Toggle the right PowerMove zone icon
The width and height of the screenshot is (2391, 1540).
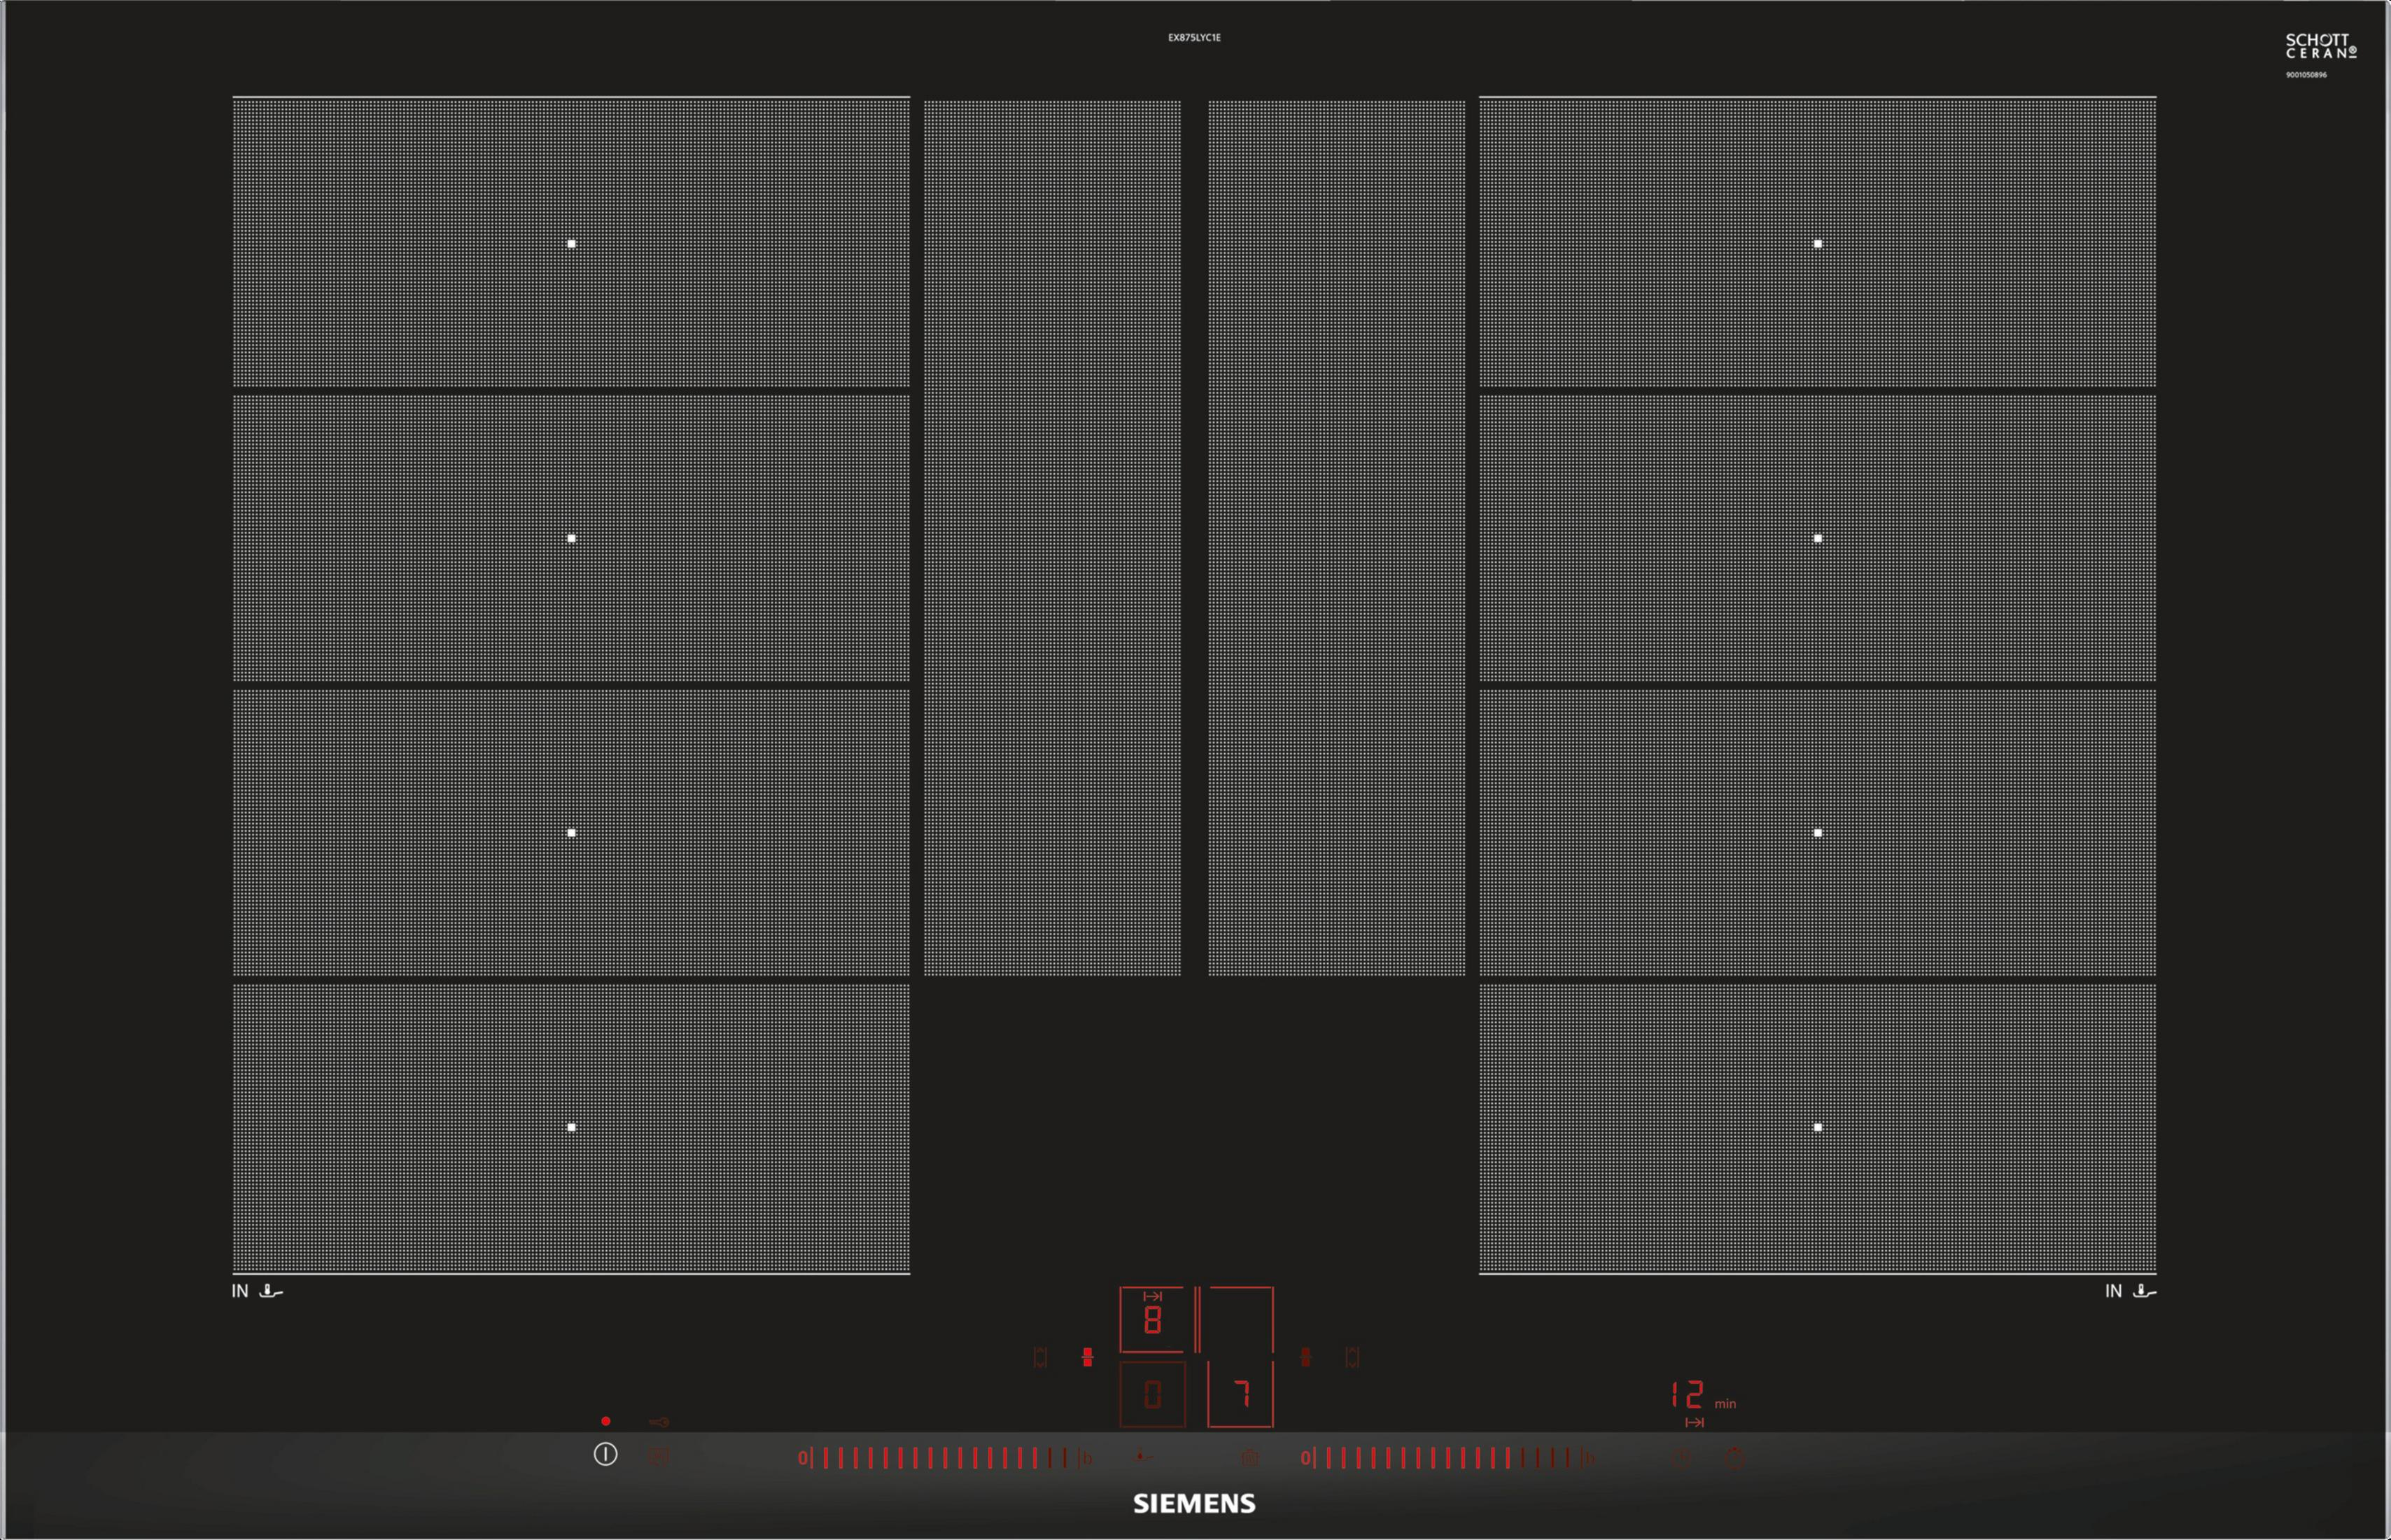(1352, 1357)
